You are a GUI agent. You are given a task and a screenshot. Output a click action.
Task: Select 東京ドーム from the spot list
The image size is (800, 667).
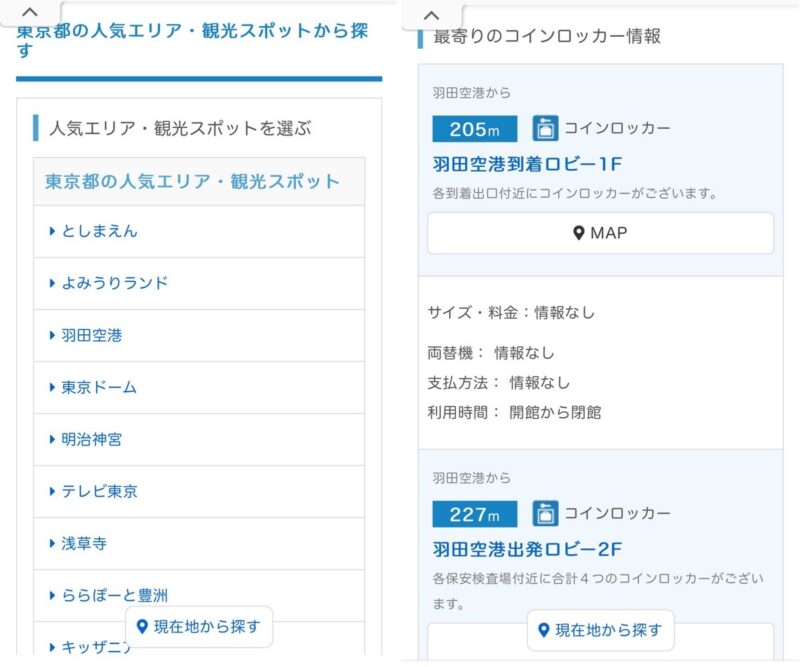pyautogui.click(x=99, y=387)
